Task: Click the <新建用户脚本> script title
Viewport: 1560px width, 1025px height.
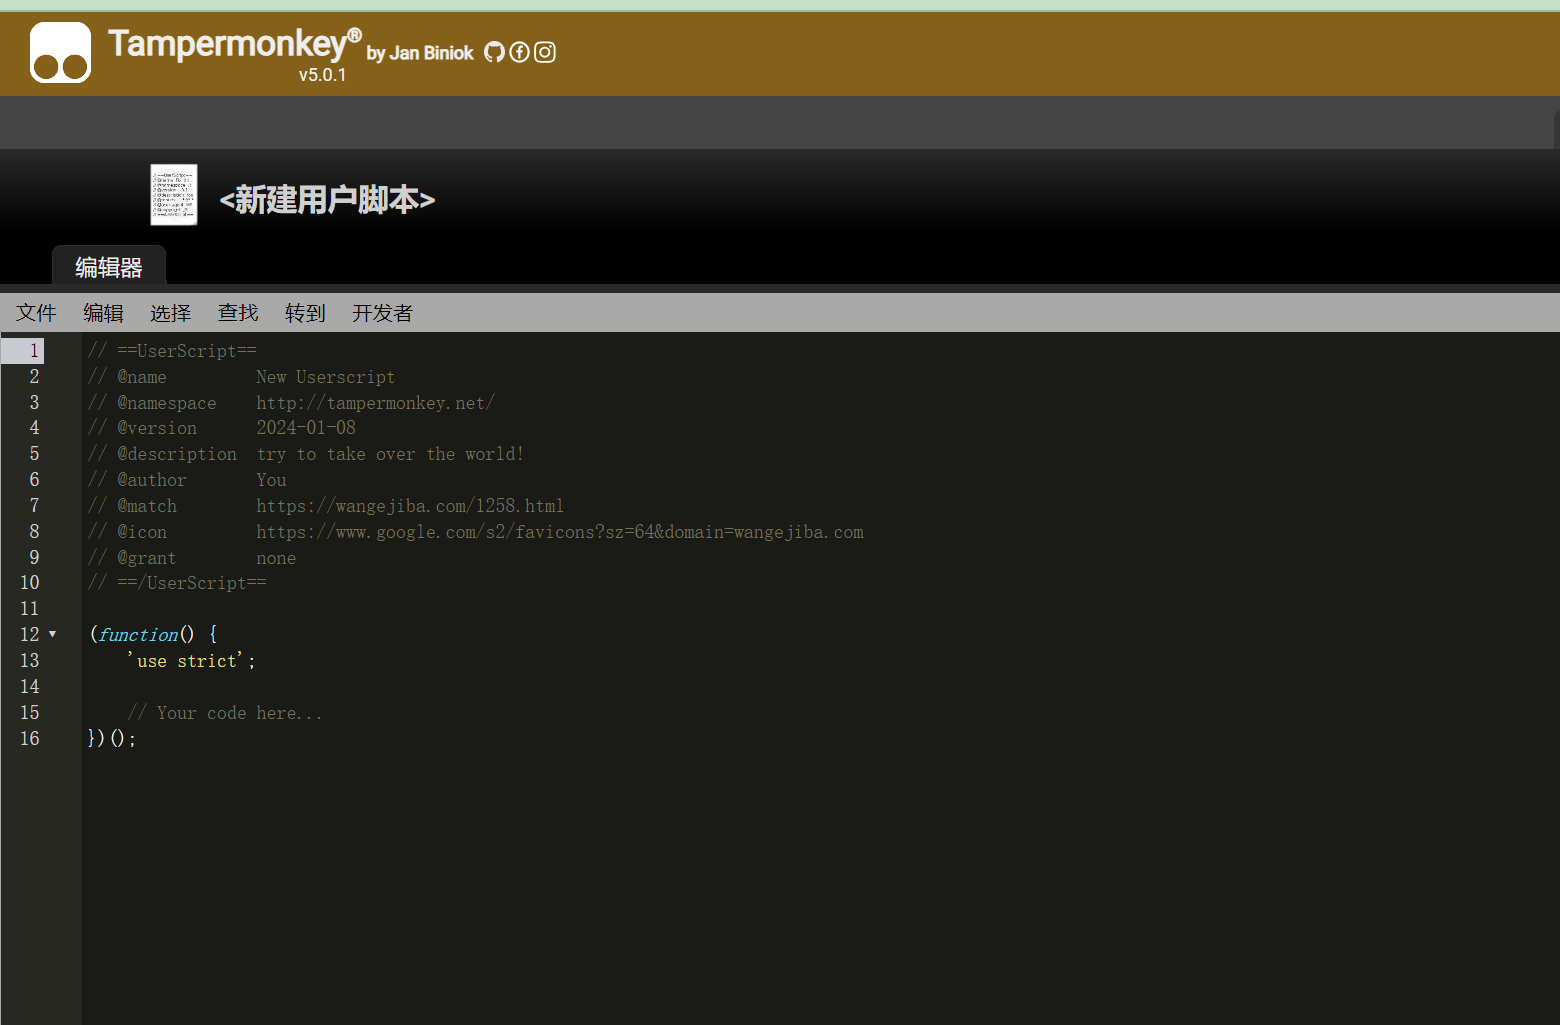Action: coord(327,200)
